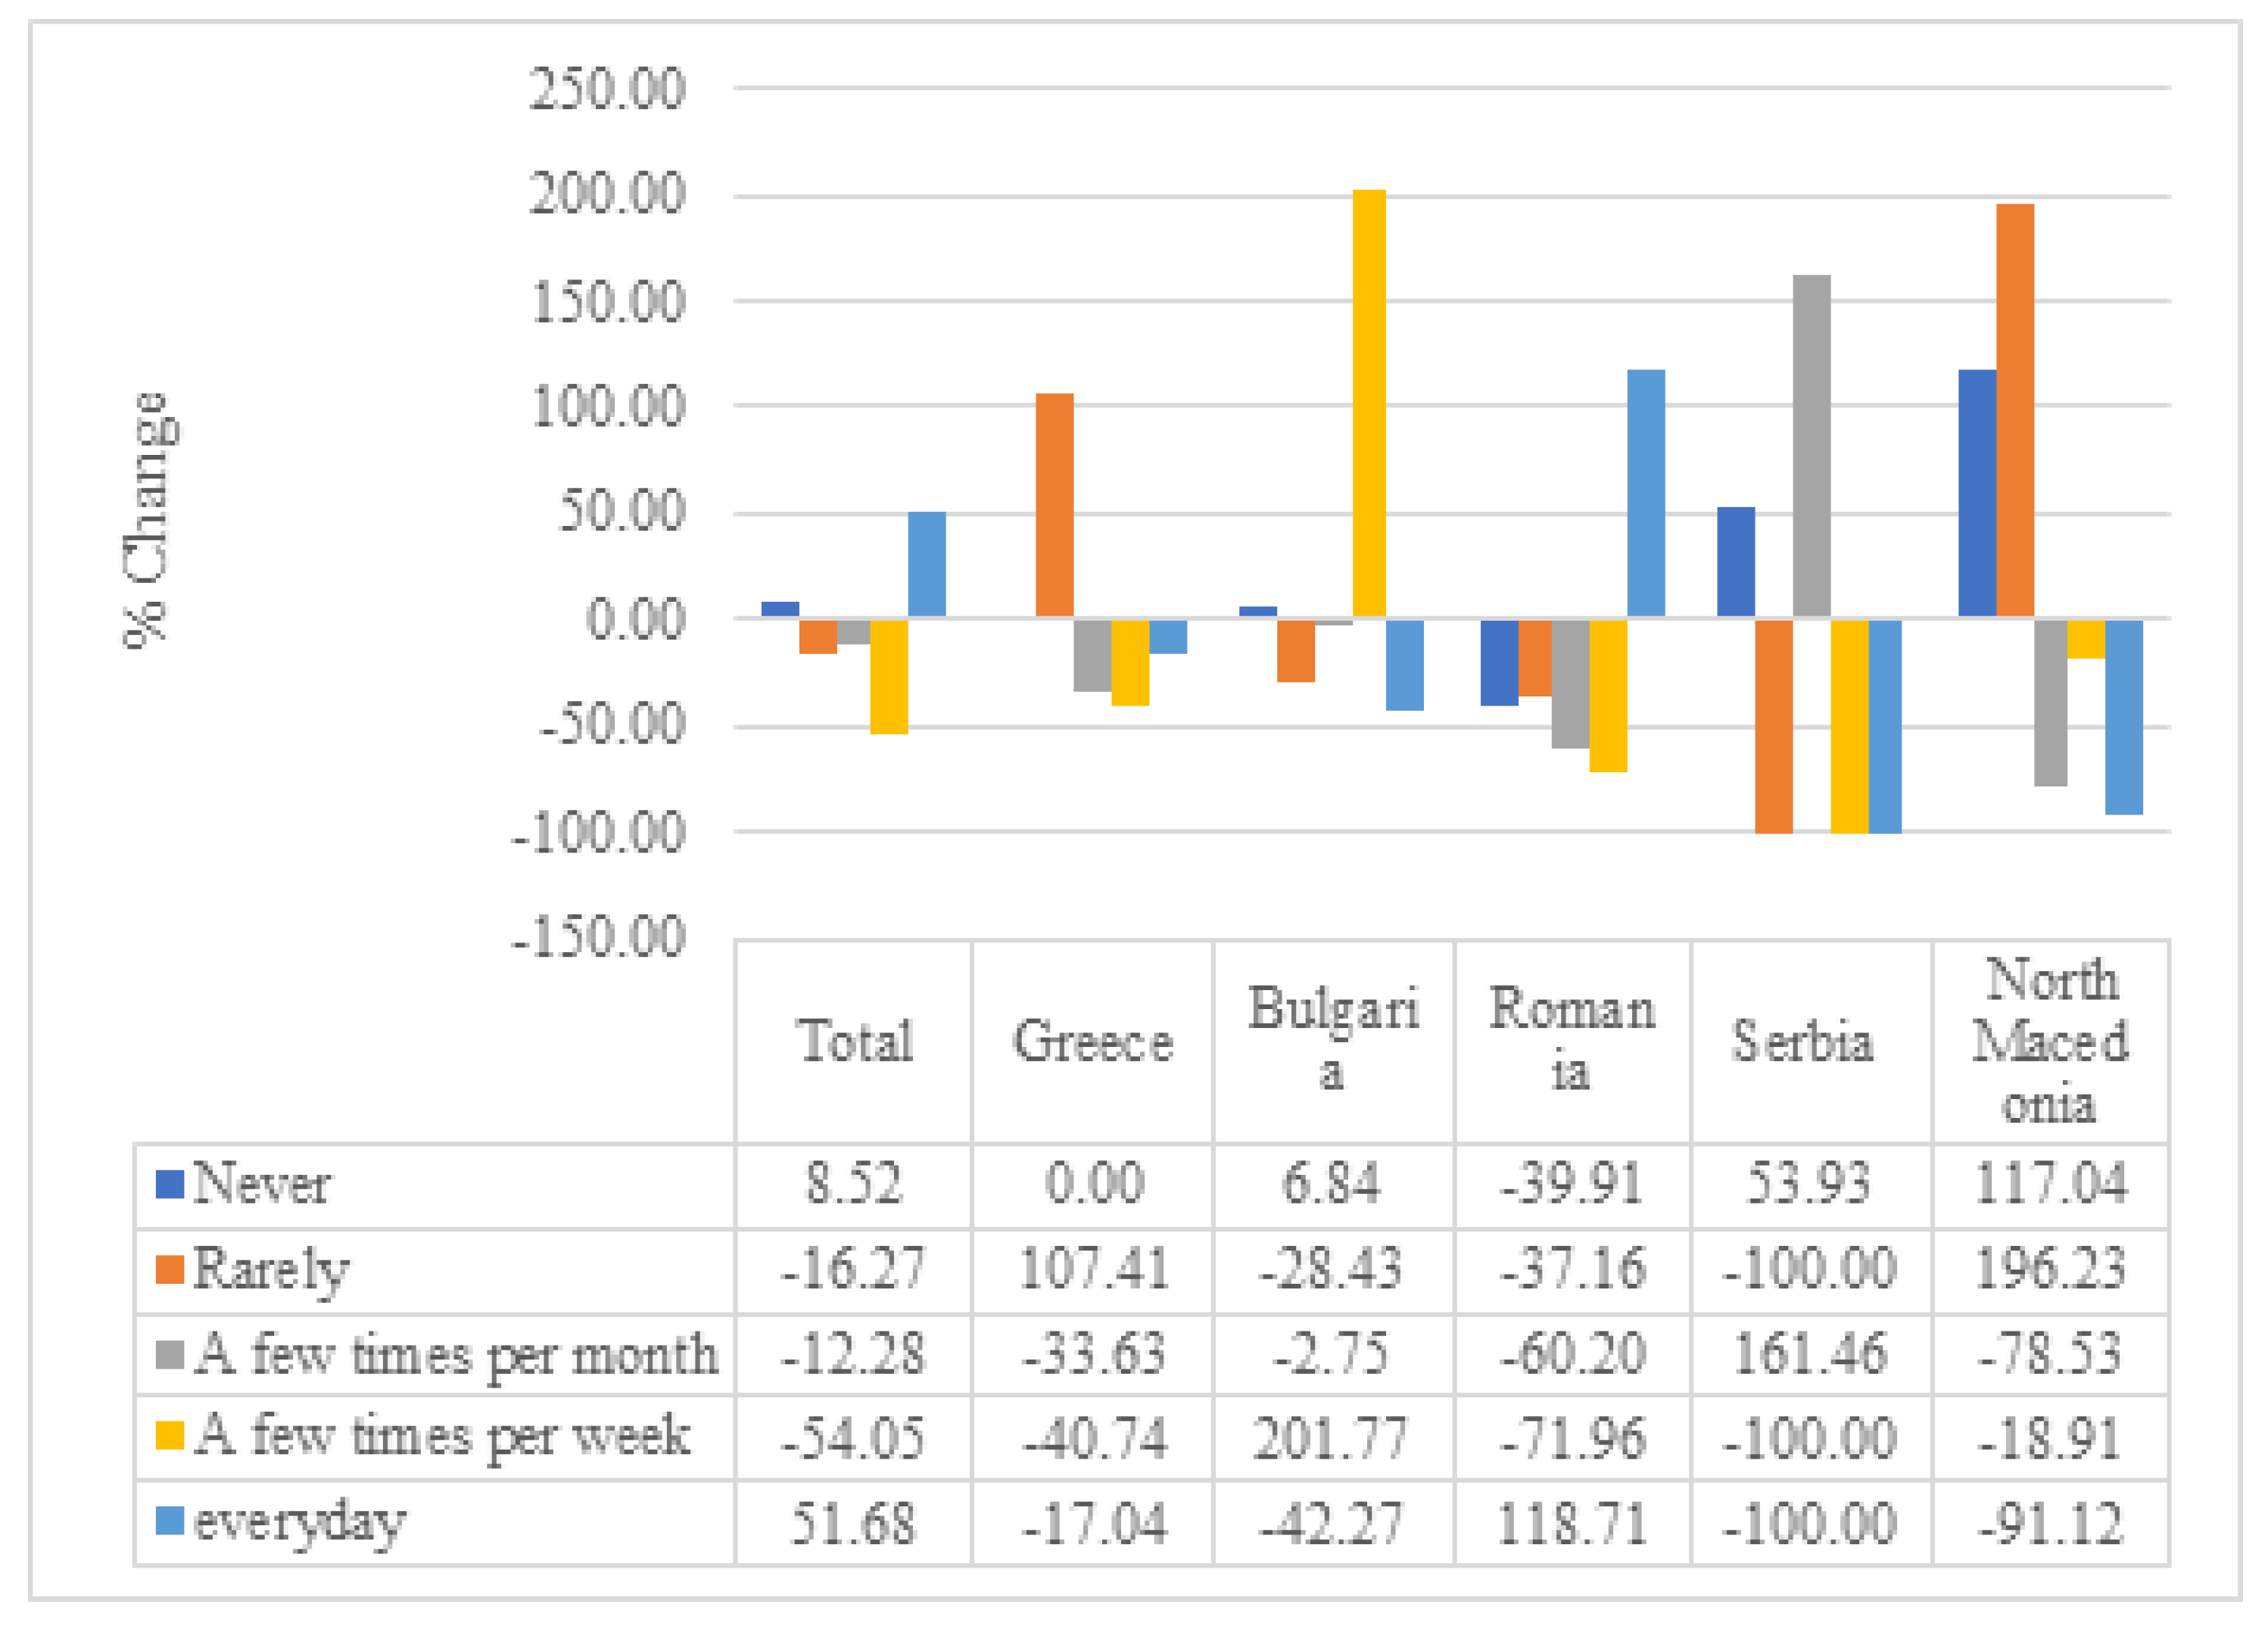
Task: Select the cell showing 201.77
Action: point(1331,1439)
